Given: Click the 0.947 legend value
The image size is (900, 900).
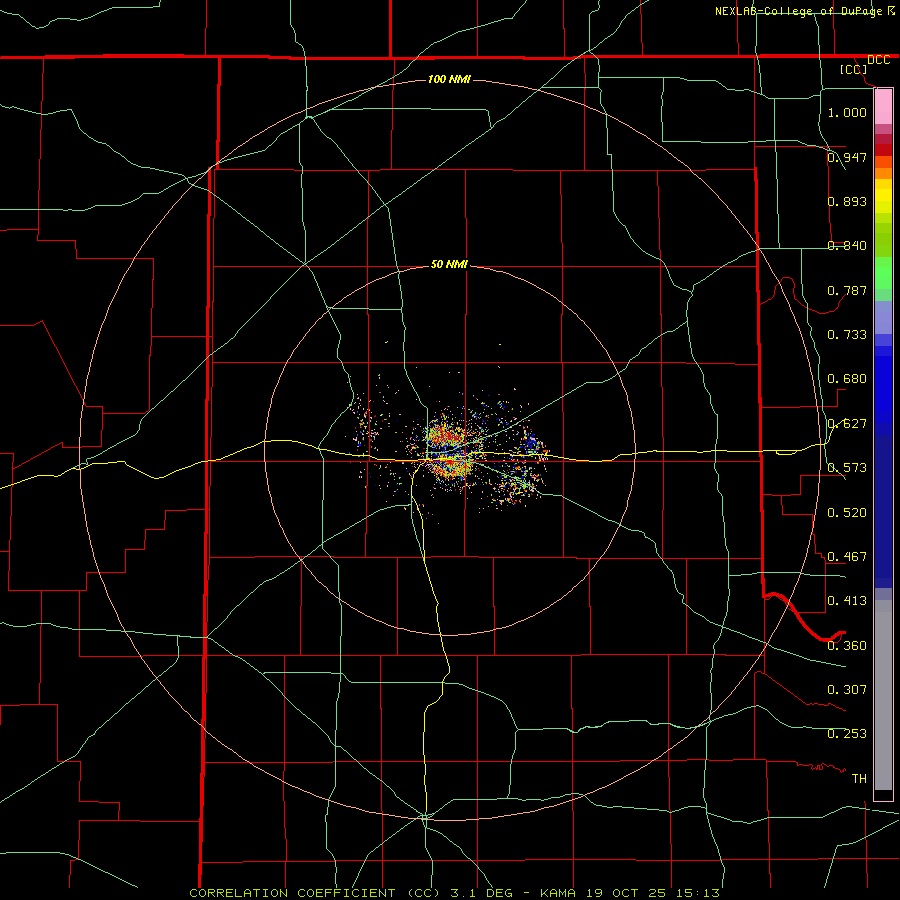Looking at the screenshot, I should pyautogui.click(x=847, y=157).
